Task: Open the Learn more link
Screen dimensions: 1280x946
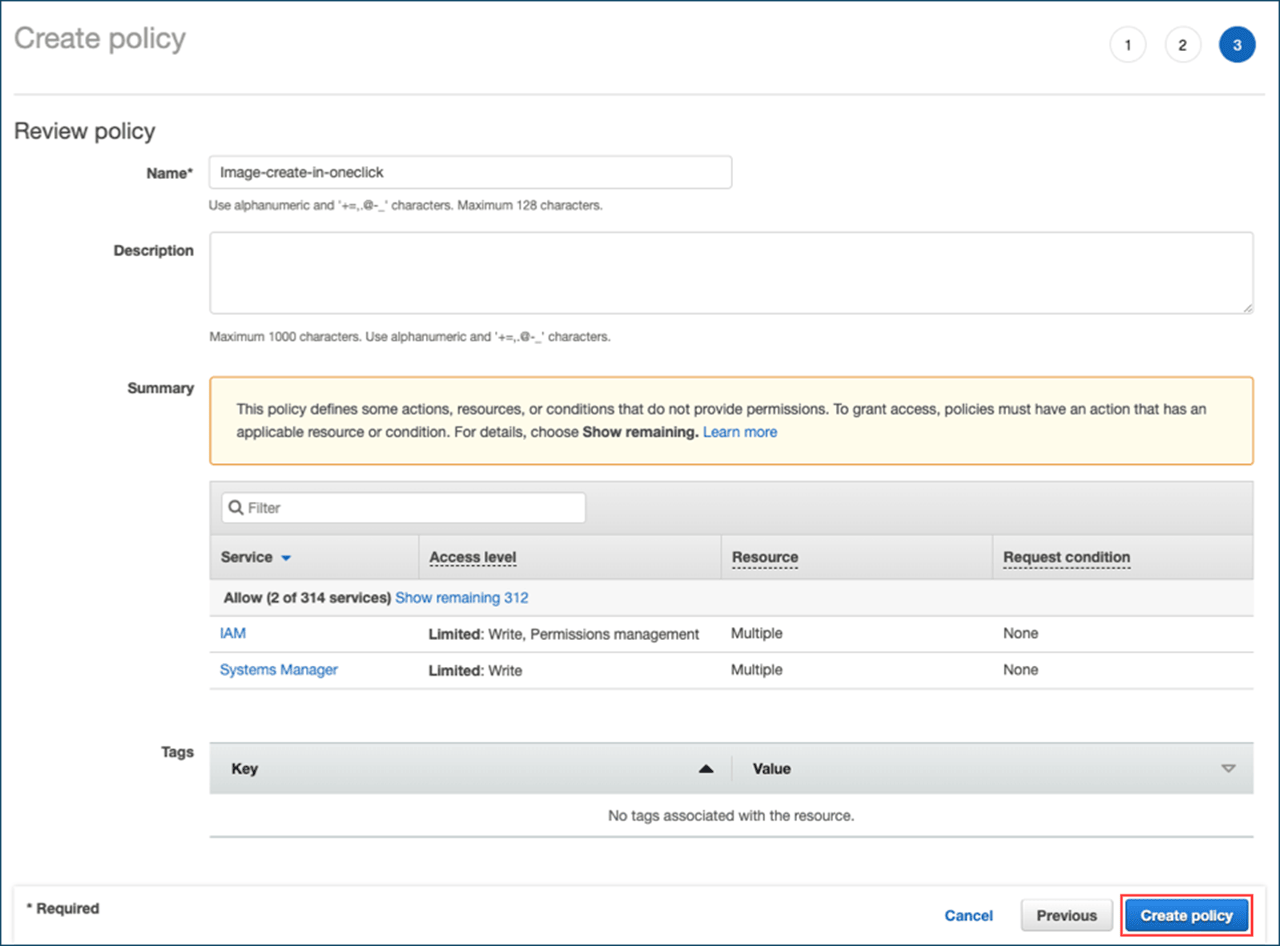Action: coord(739,432)
